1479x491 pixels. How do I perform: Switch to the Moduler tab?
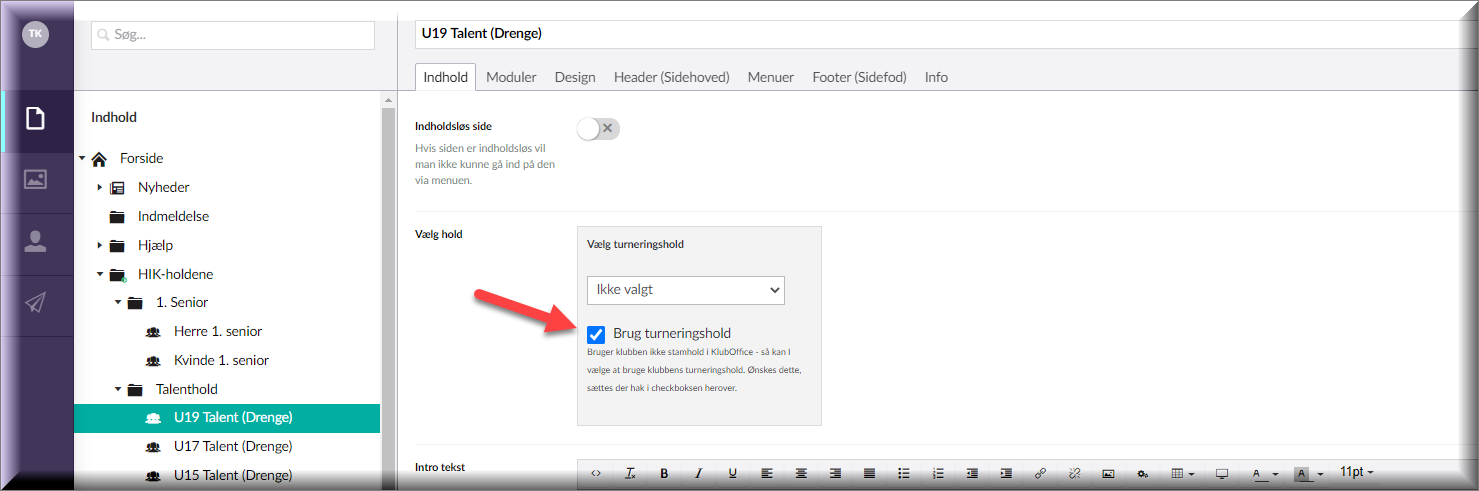coord(511,77)
